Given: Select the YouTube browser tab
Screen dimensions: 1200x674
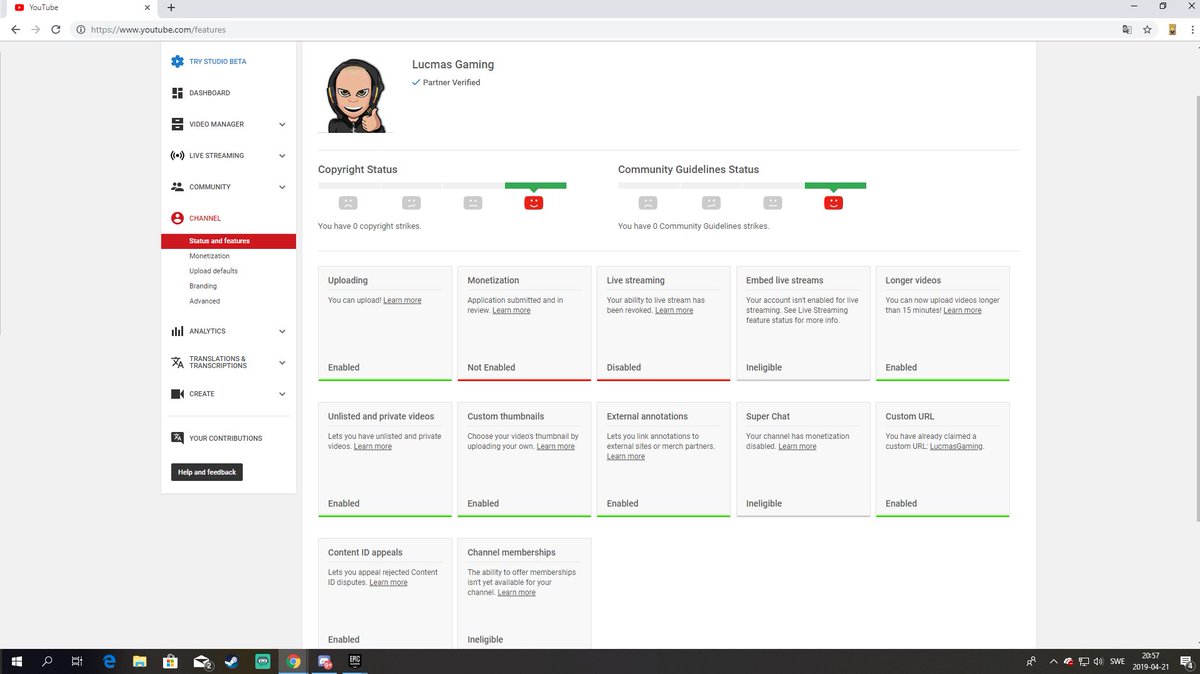Looking at the screenshot, I should [80, 7].
